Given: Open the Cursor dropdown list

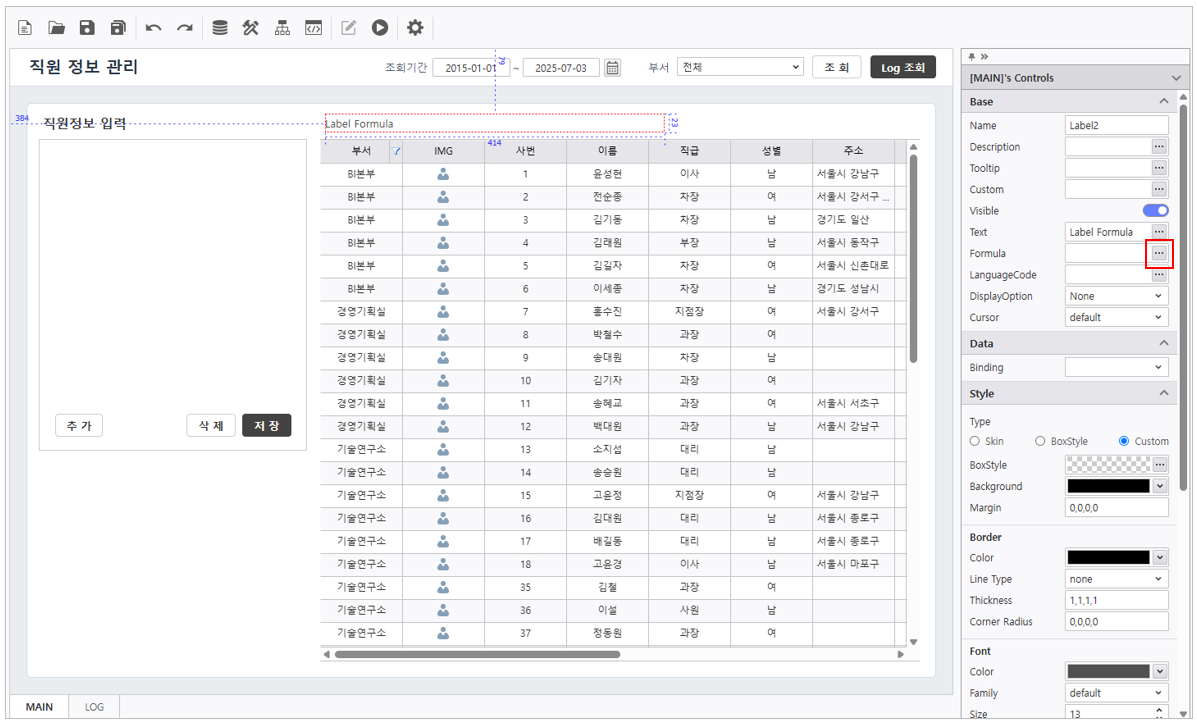Looking at the screenshot, I should tap(1116, 317).
